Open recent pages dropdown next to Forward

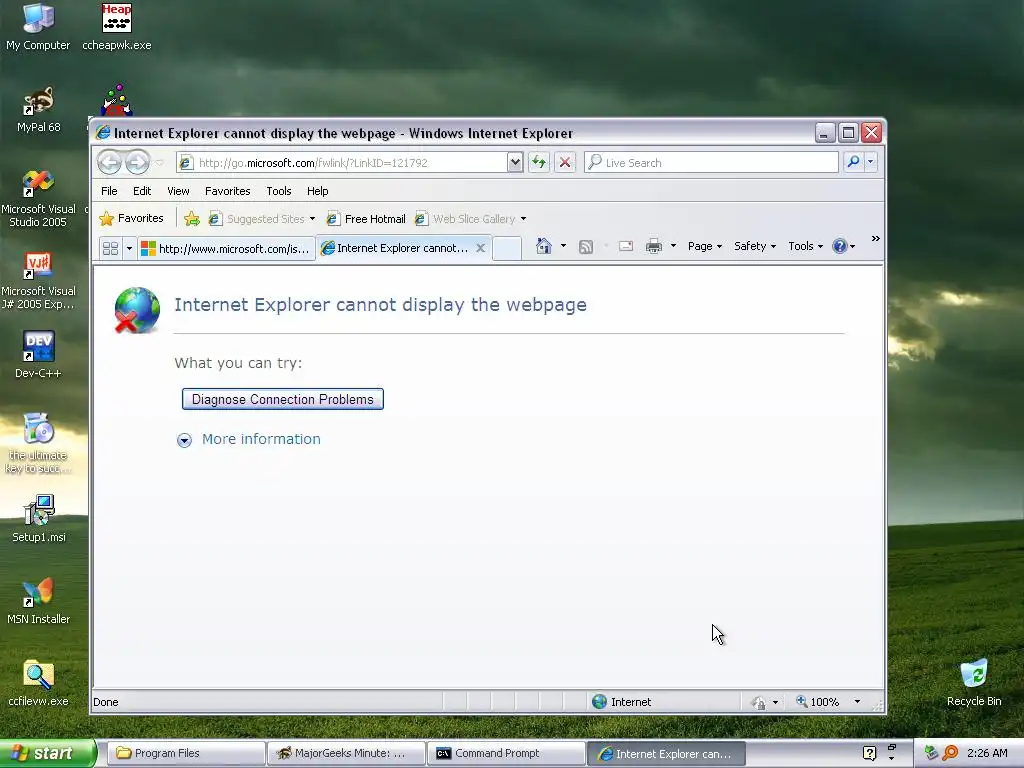[159, 163]
